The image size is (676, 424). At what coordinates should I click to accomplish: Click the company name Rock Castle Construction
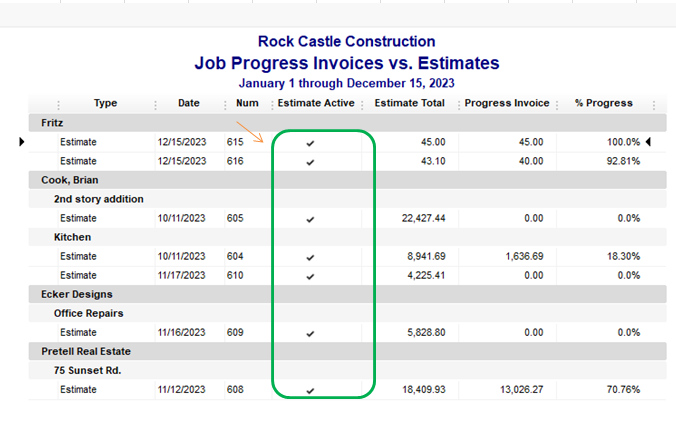[347, 41]
